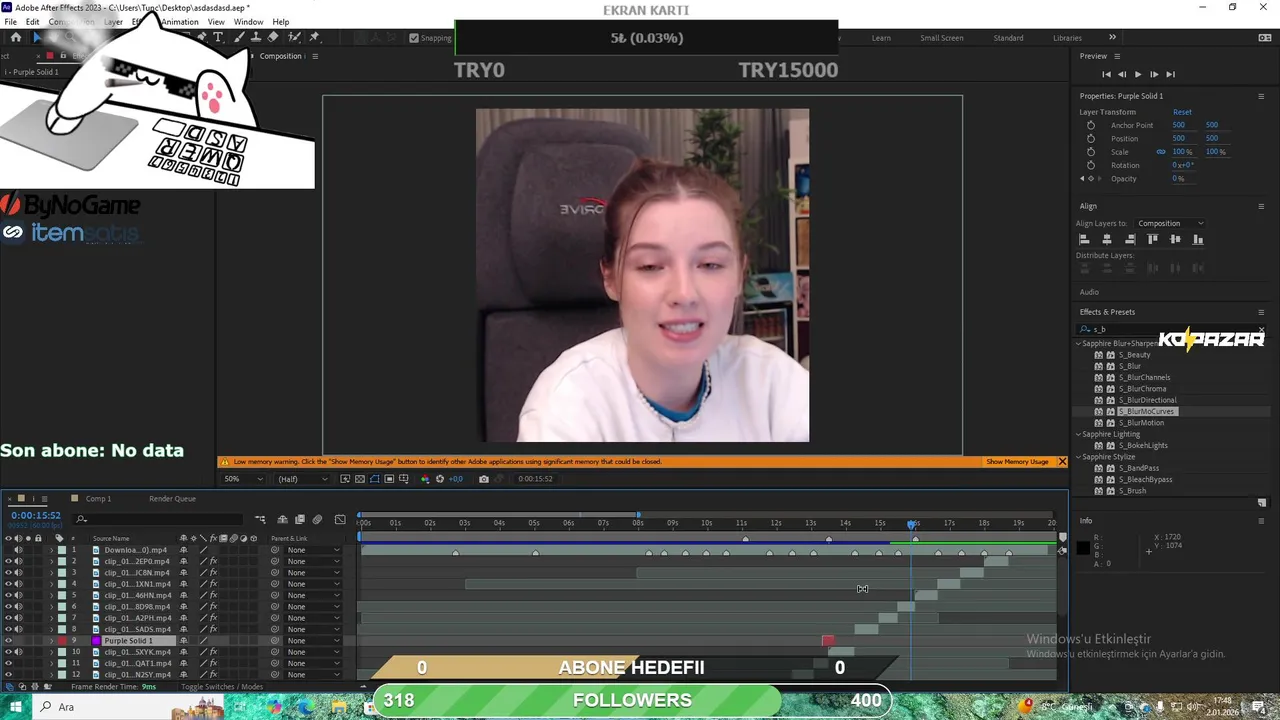The image size is (1280, 720).
Task: Step back one frame in Preview
Action: (x=1122, y=74)
